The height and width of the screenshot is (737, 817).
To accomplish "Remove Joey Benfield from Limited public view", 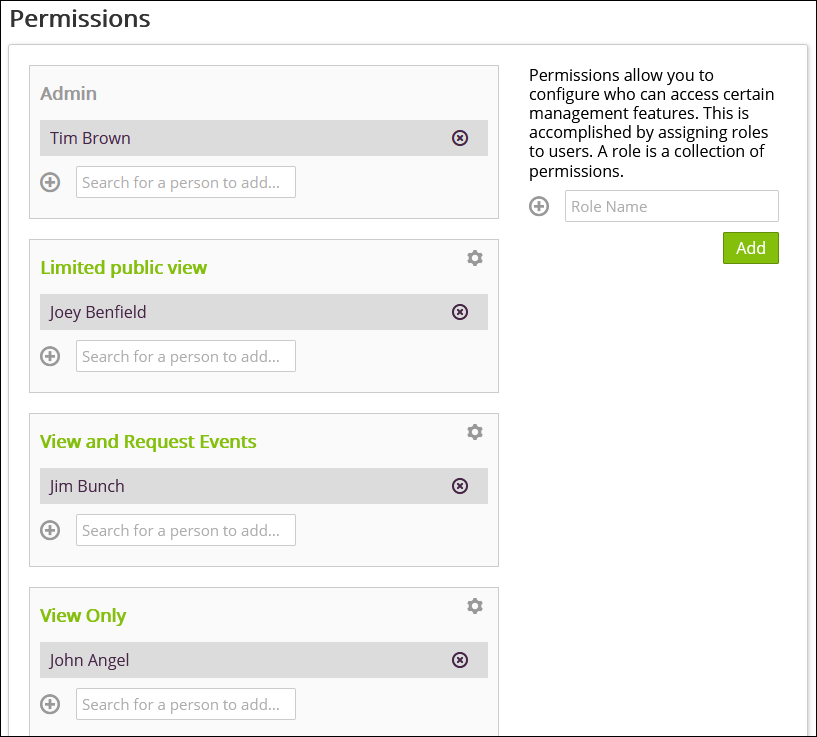I will [x=460, y=312].
